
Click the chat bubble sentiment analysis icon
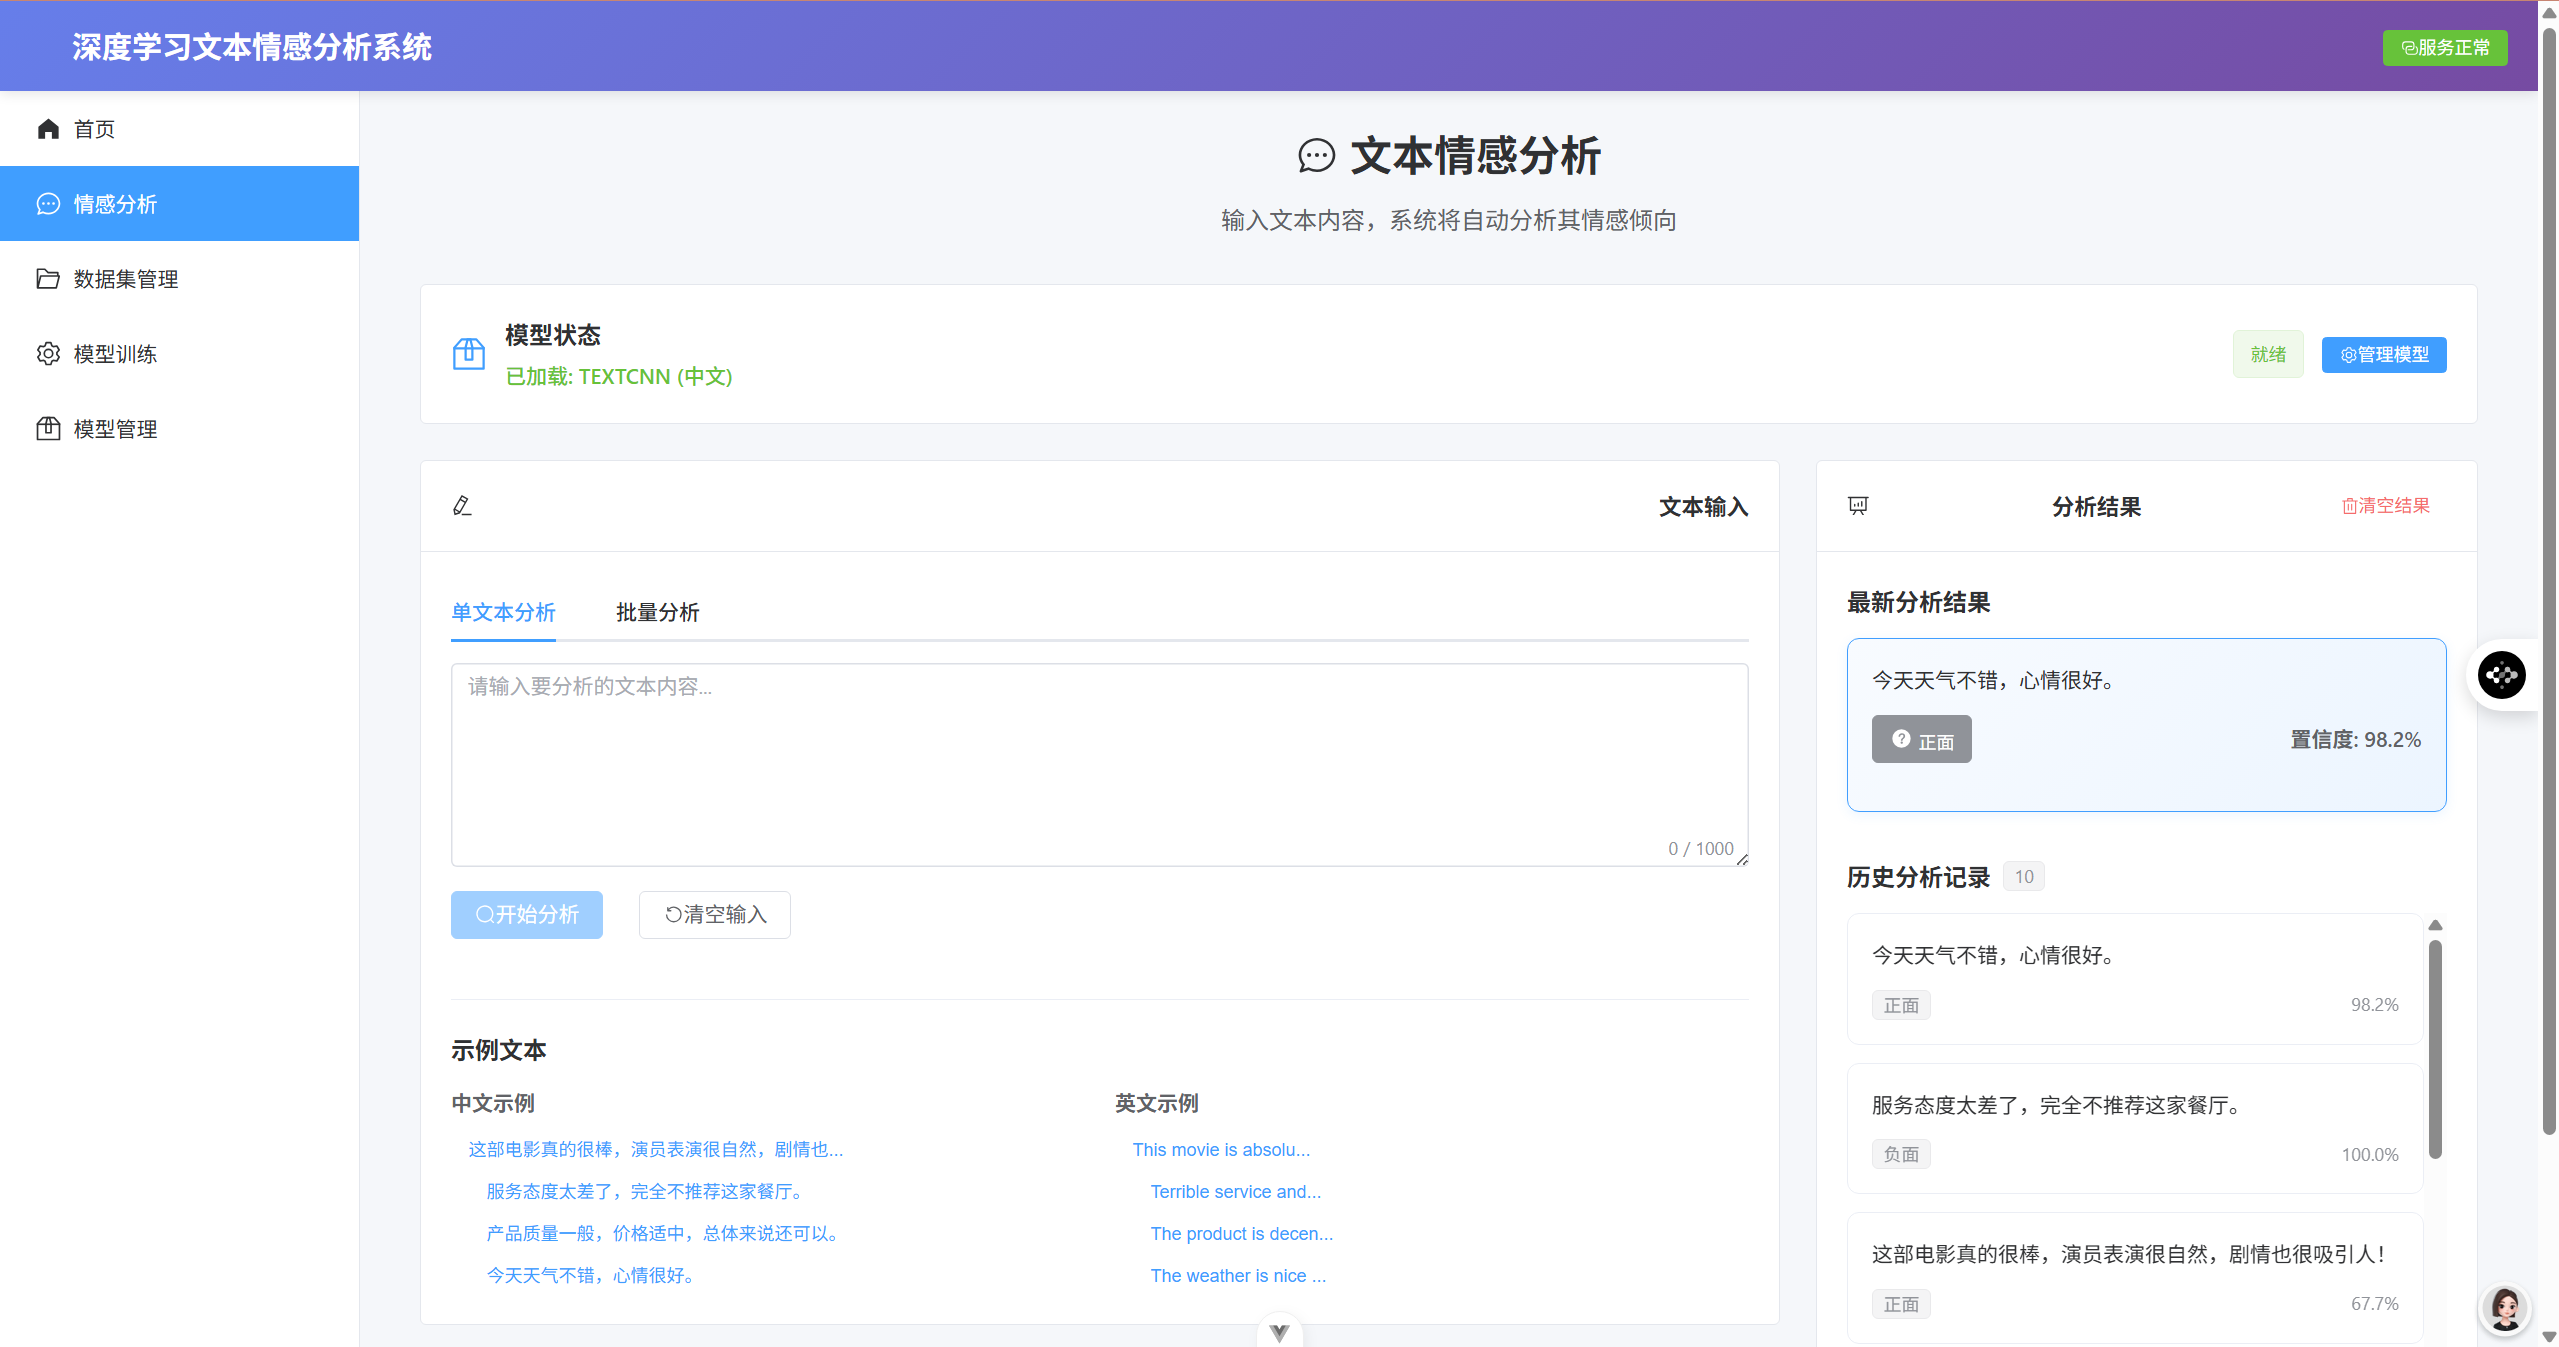tap(48, 204)
